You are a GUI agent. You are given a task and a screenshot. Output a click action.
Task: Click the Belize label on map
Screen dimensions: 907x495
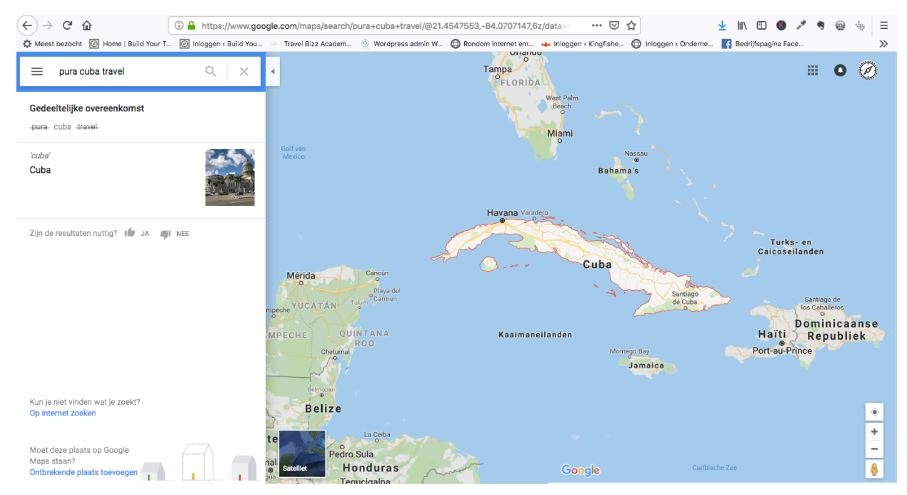pos(323,408)
